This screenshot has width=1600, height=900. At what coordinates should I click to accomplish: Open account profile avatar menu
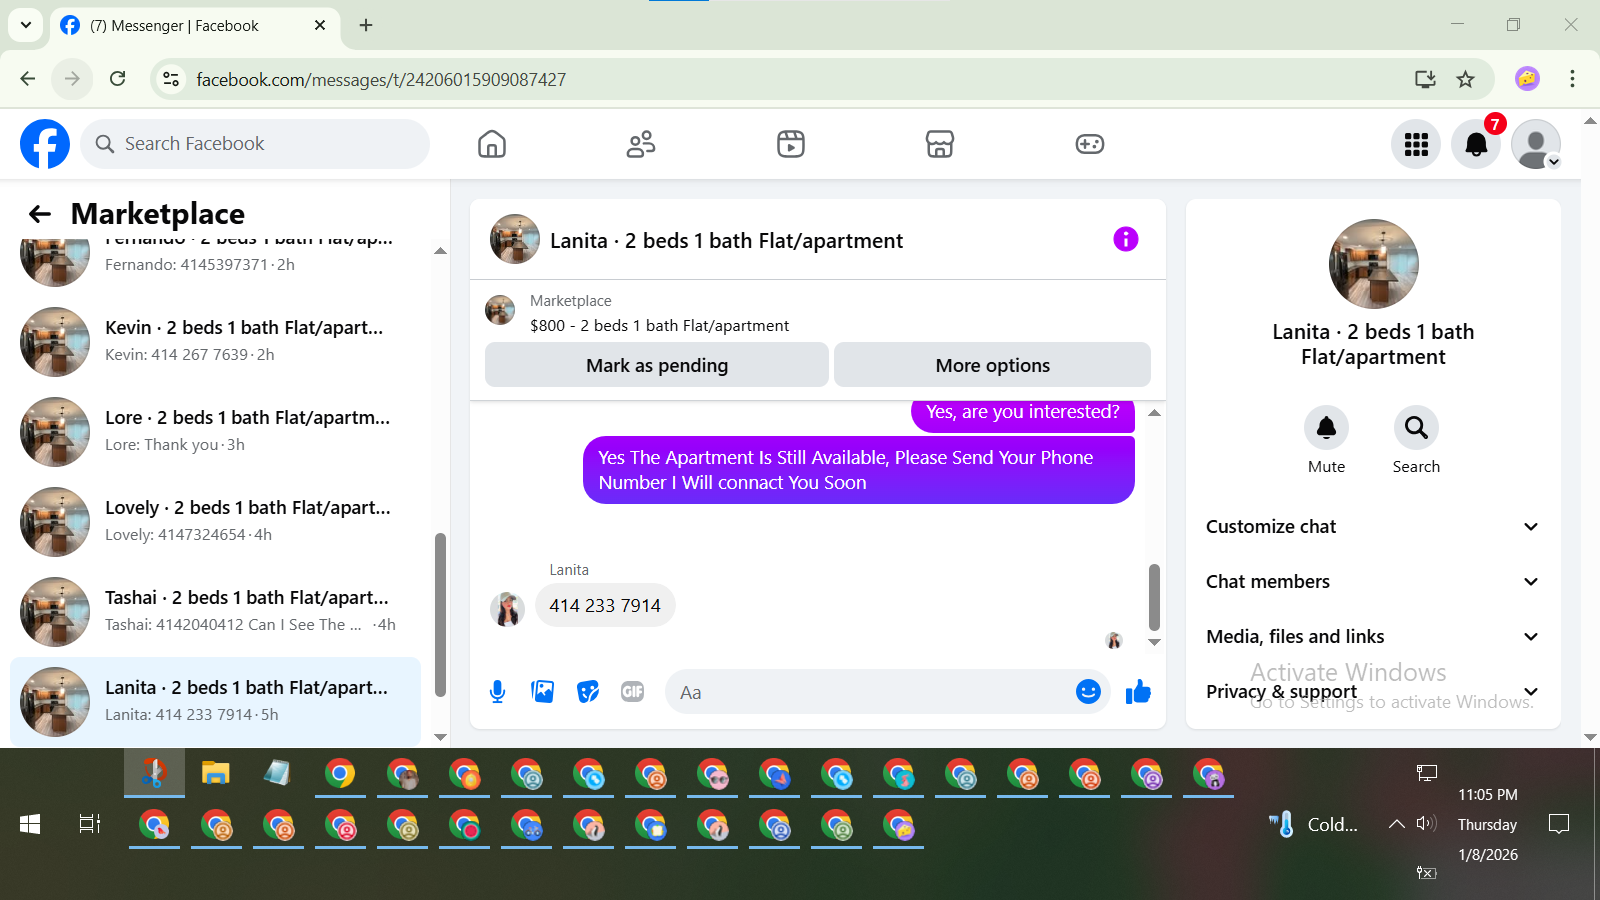[1536, 144]
